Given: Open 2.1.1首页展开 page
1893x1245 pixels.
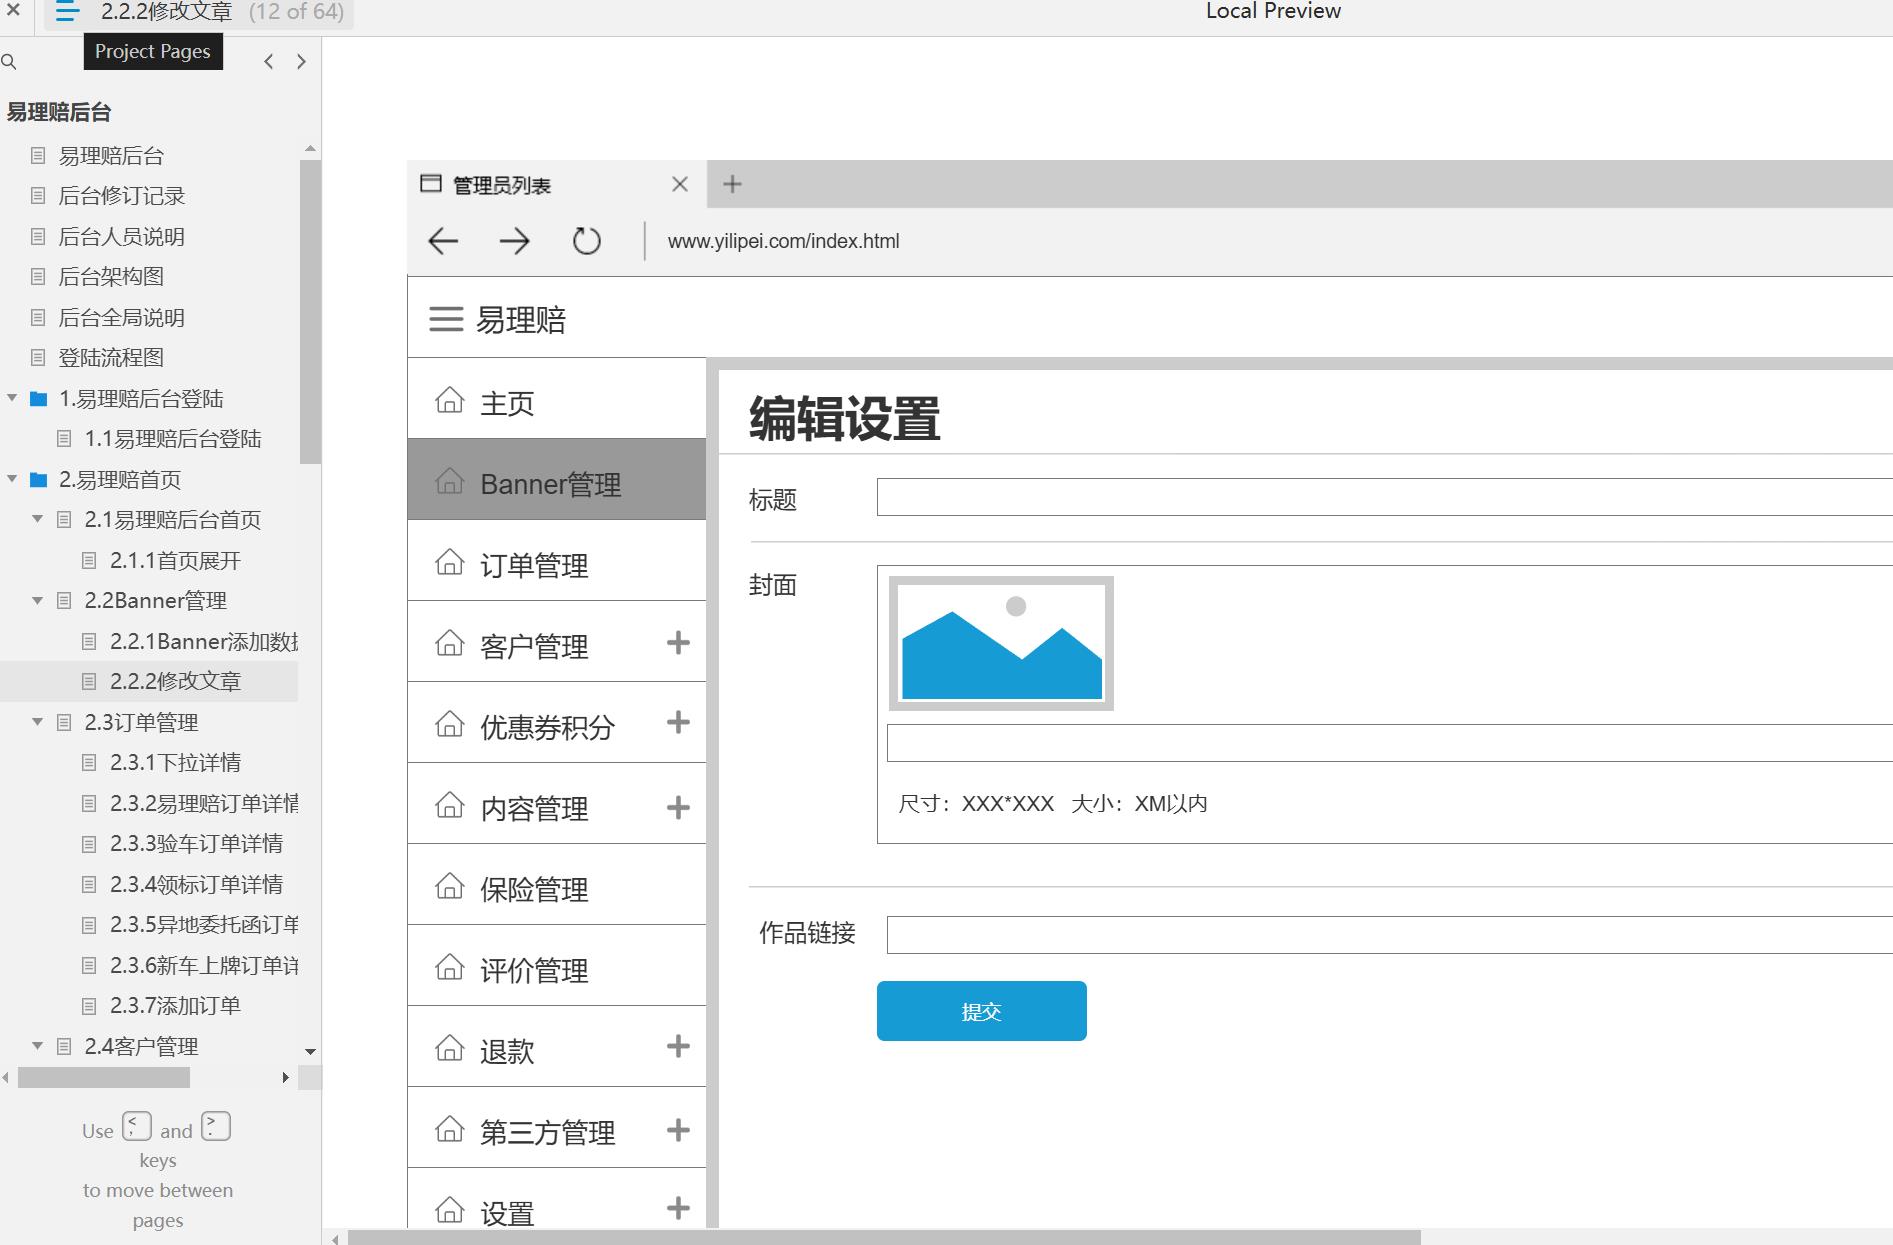Looking at the screenshot, I should tap(175, 561).
